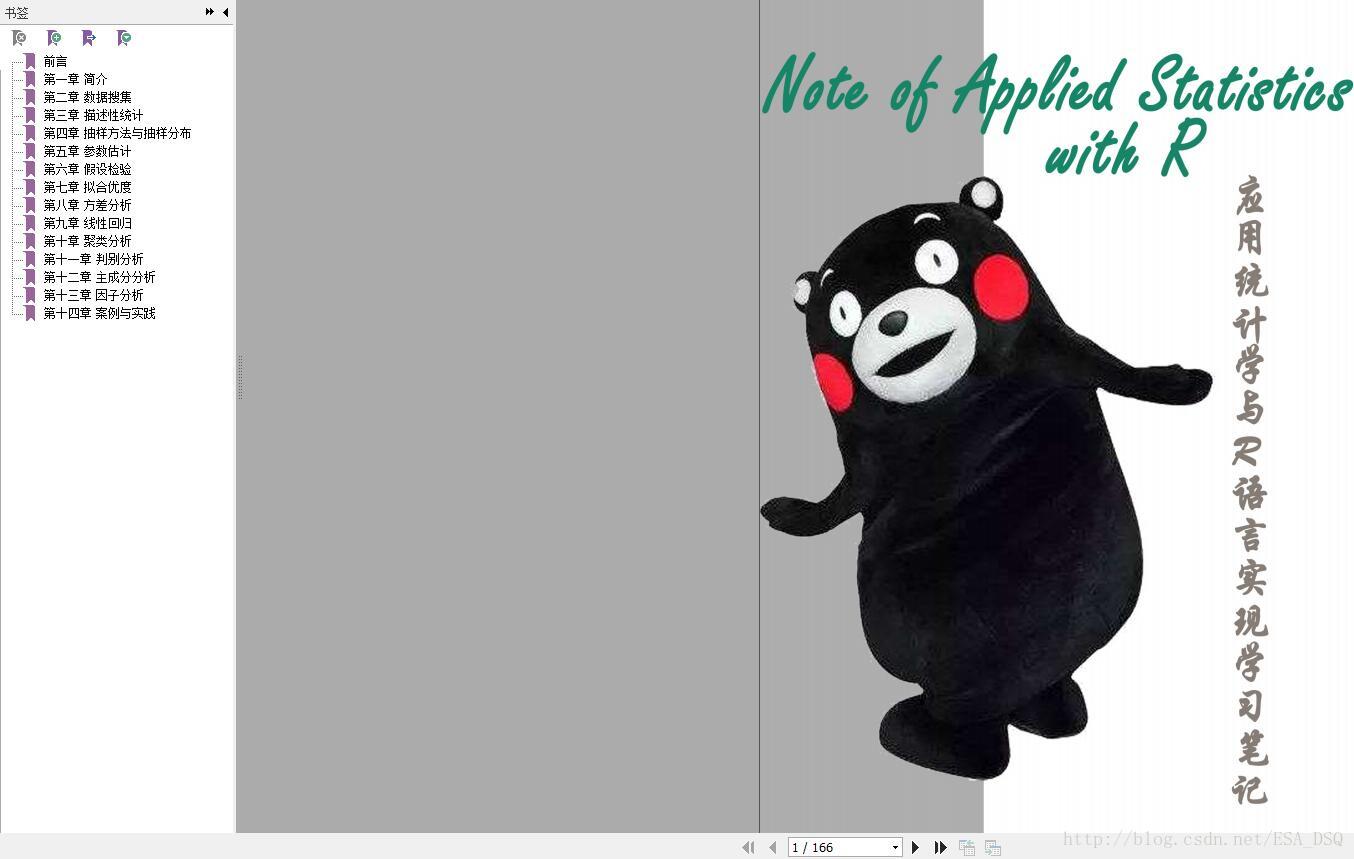Jump to 第十三章 因子分析
Image resolution: width=1354 pixels, height=859 pixels.
(93, 295)
